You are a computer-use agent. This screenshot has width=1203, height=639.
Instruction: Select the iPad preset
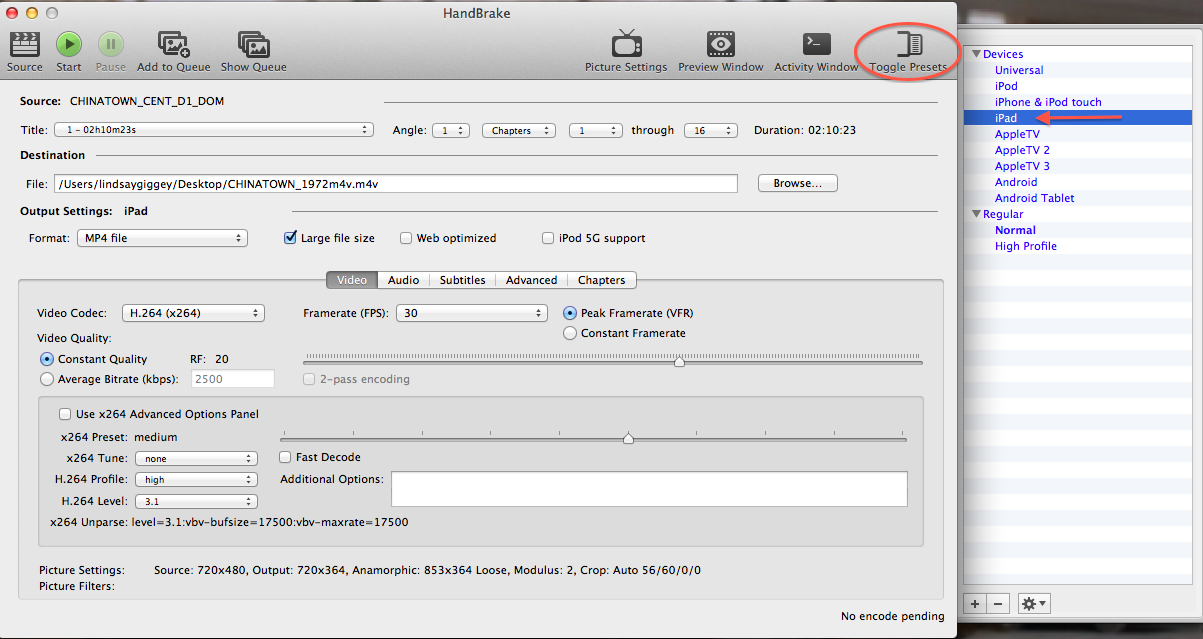coord(1006,118)
